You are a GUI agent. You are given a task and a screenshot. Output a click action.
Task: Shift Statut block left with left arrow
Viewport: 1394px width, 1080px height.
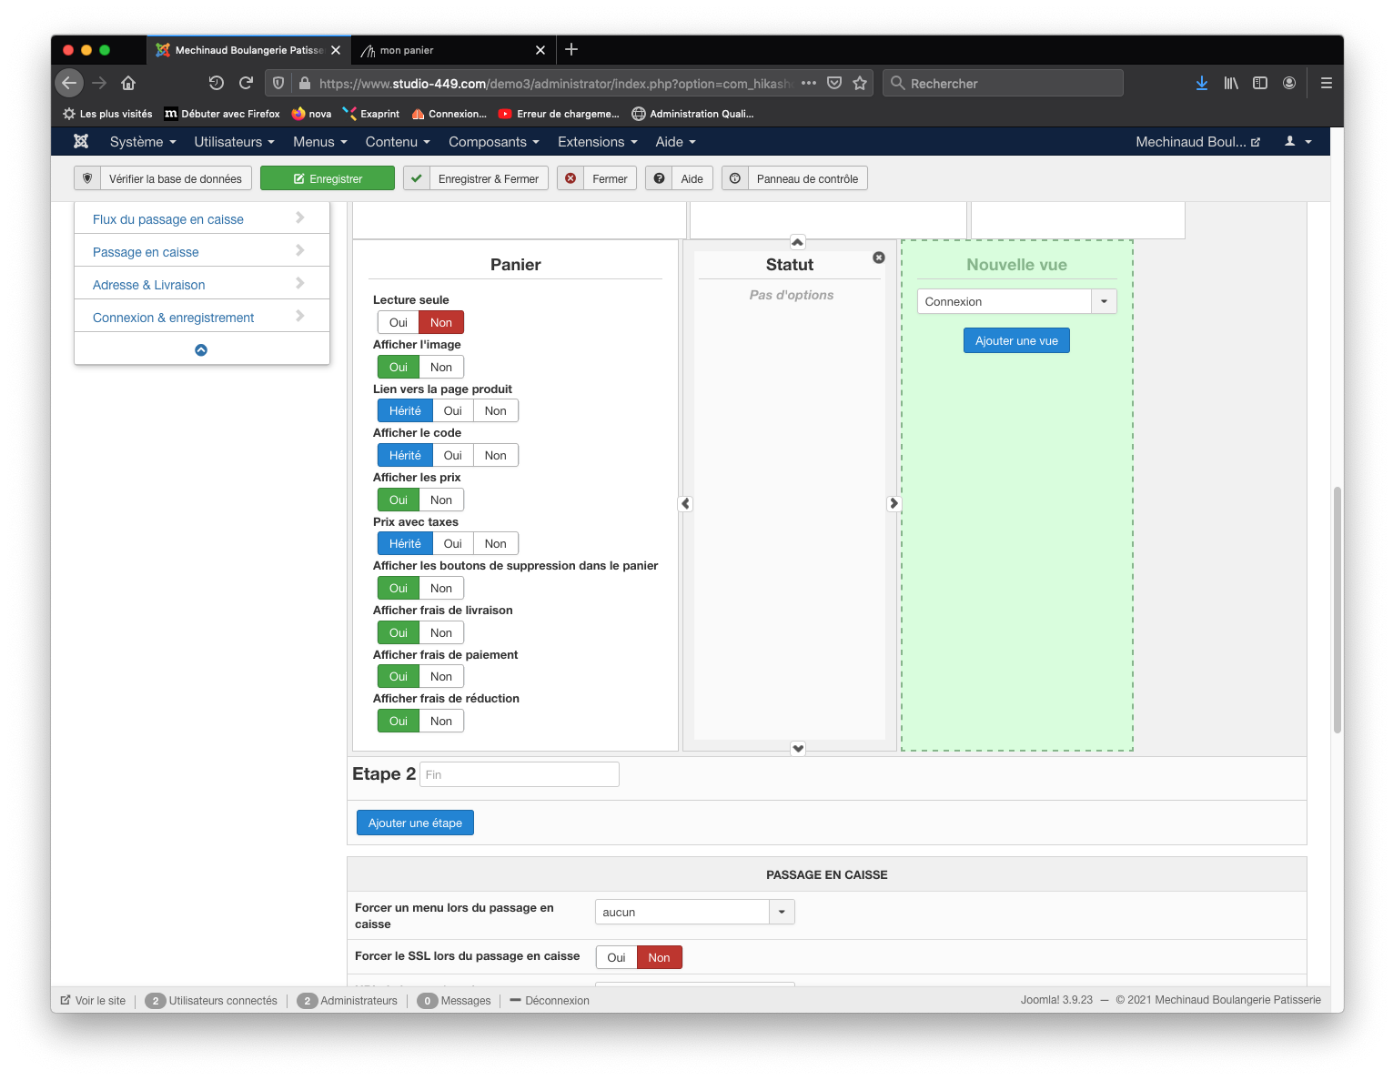click(685, 504)
